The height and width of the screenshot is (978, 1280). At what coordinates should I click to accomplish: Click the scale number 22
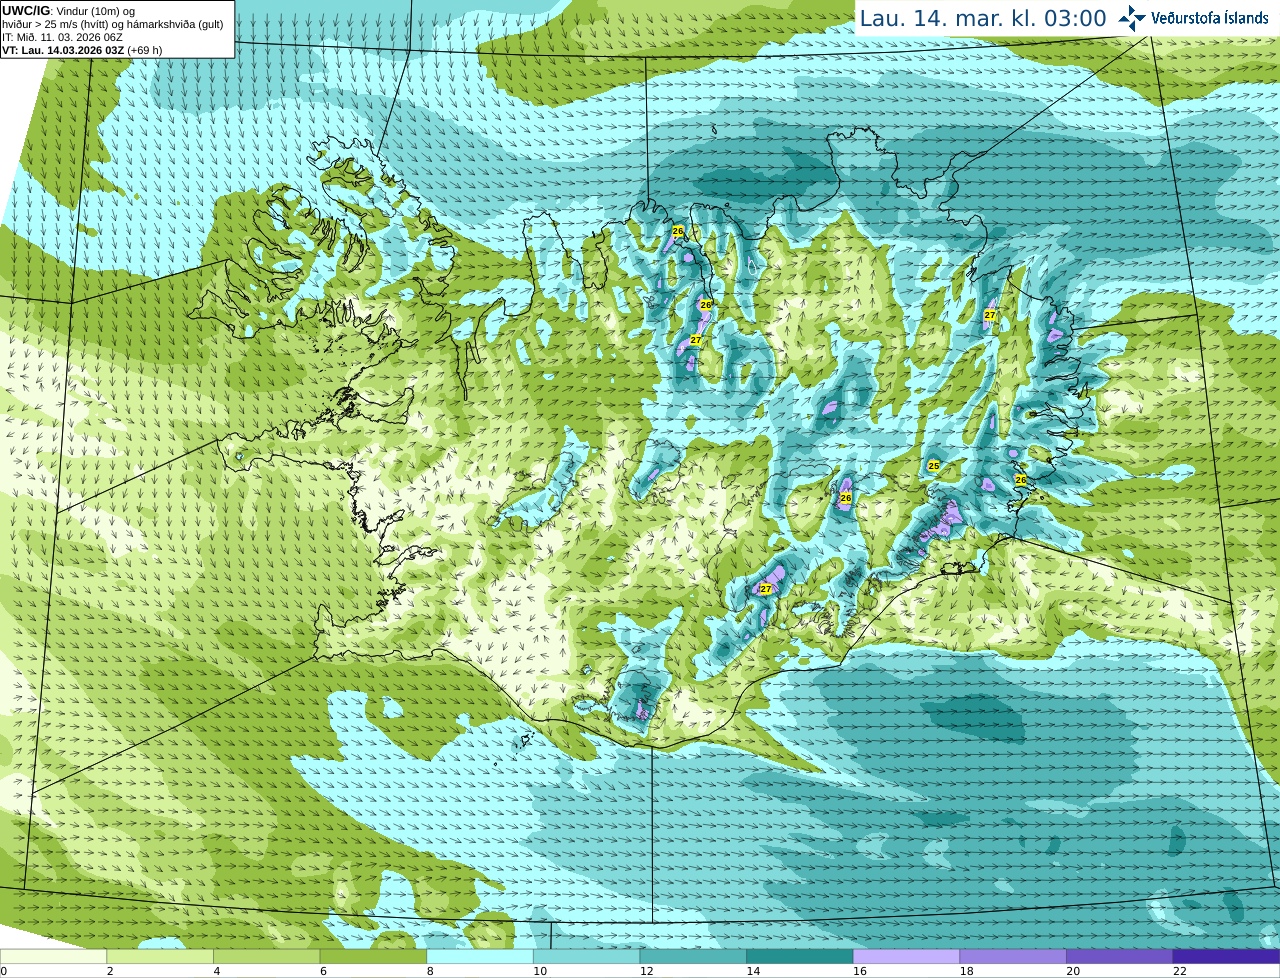coord(1180,971)
